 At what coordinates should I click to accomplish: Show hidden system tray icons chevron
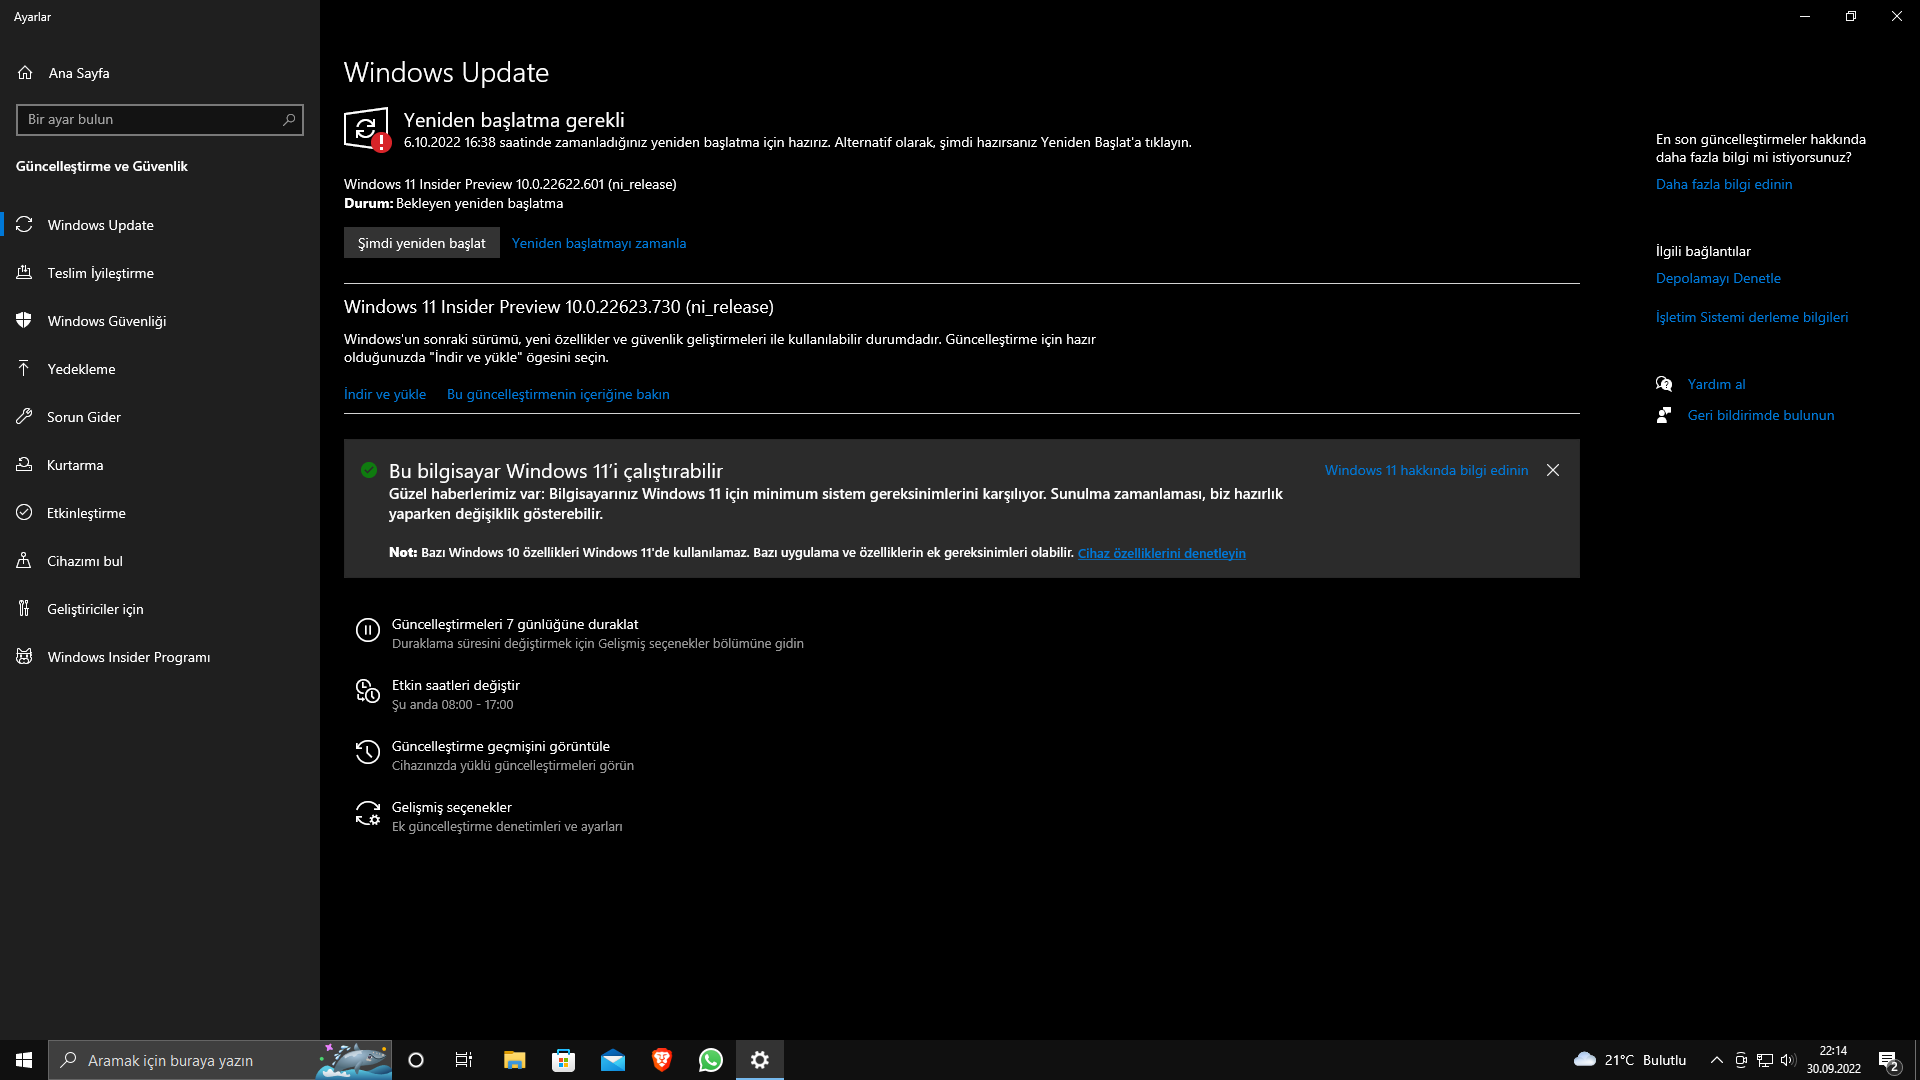(1717, 1060)
